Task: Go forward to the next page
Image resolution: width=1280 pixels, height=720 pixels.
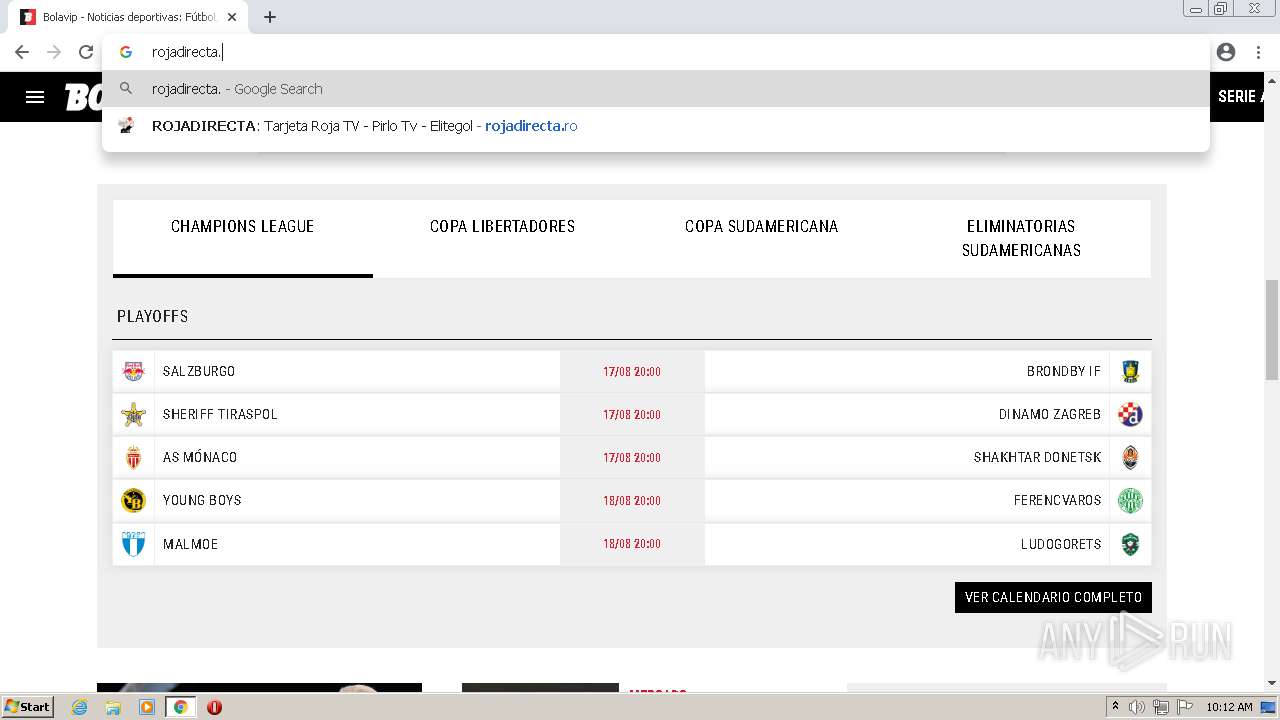Action: pyautogui.click(x=54, y=52)
